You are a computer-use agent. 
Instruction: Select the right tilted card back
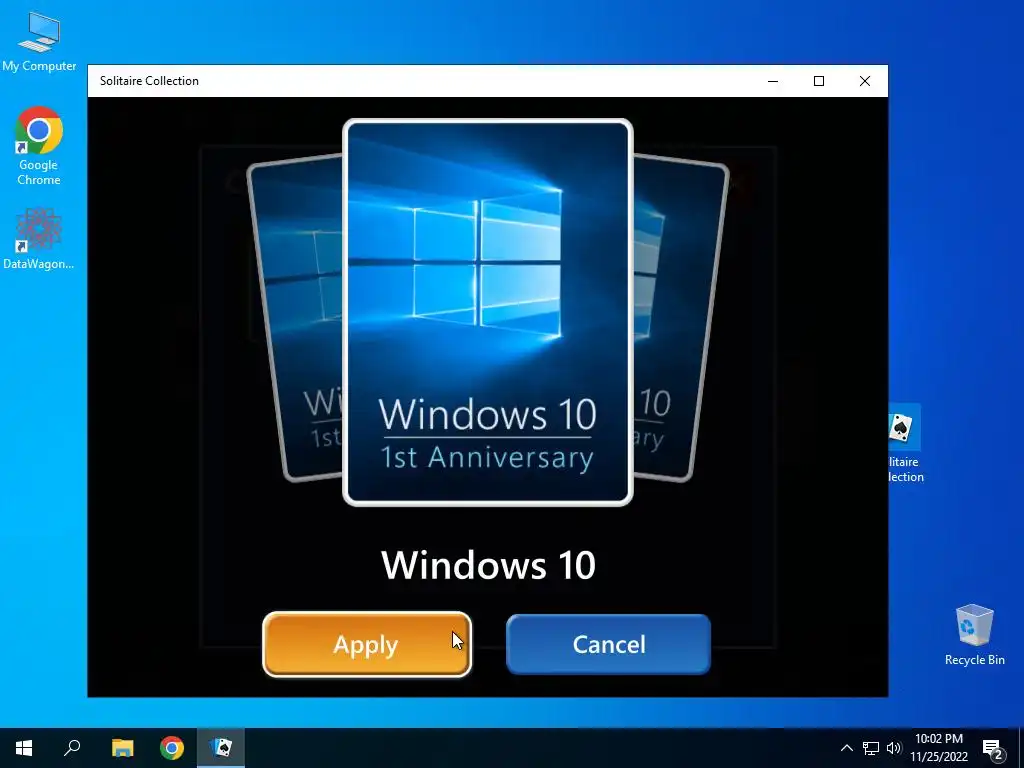[679, 319]
